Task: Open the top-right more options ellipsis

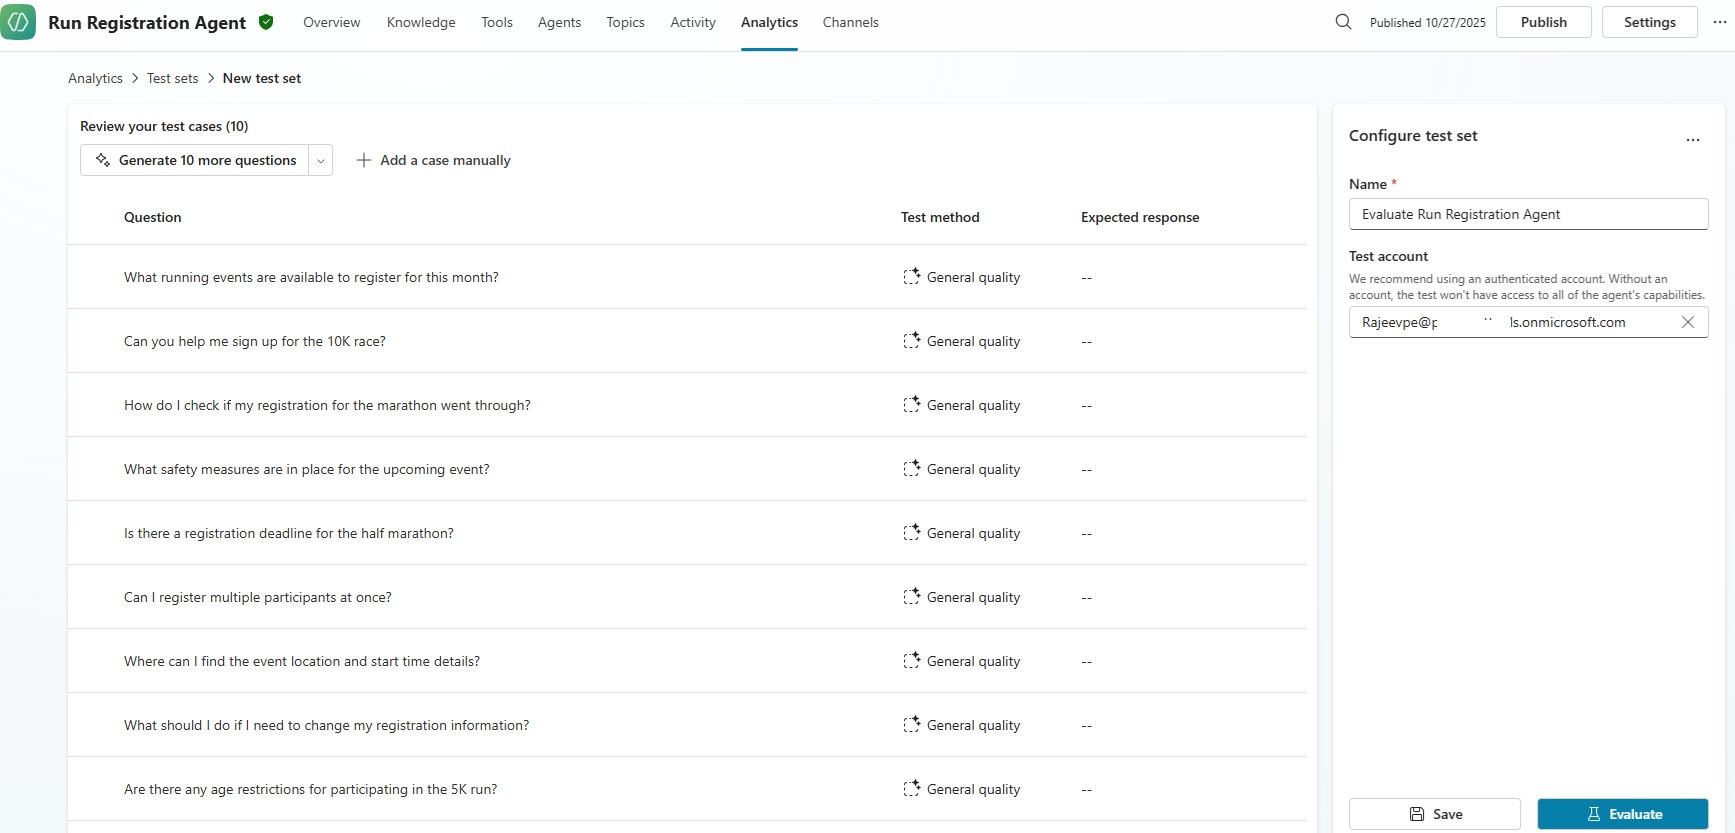Action: coord(1719,22)
